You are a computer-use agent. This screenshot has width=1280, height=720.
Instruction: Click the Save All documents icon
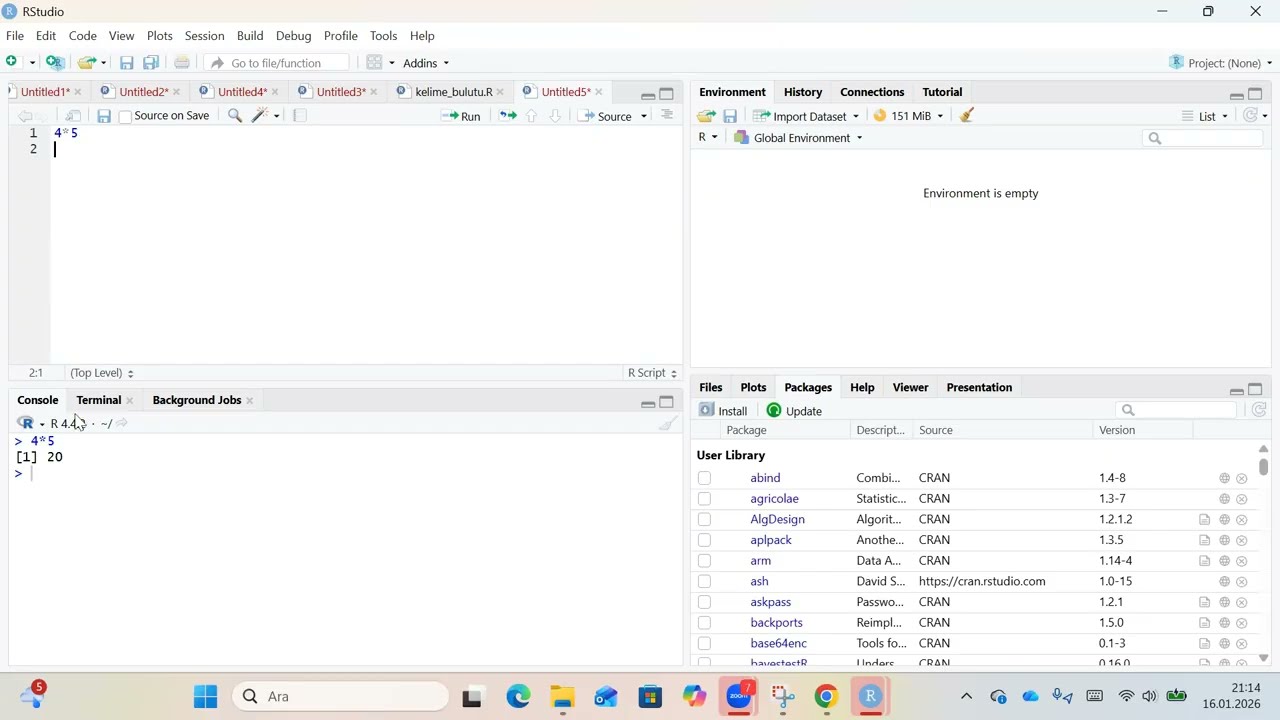(x=151, y=63)
